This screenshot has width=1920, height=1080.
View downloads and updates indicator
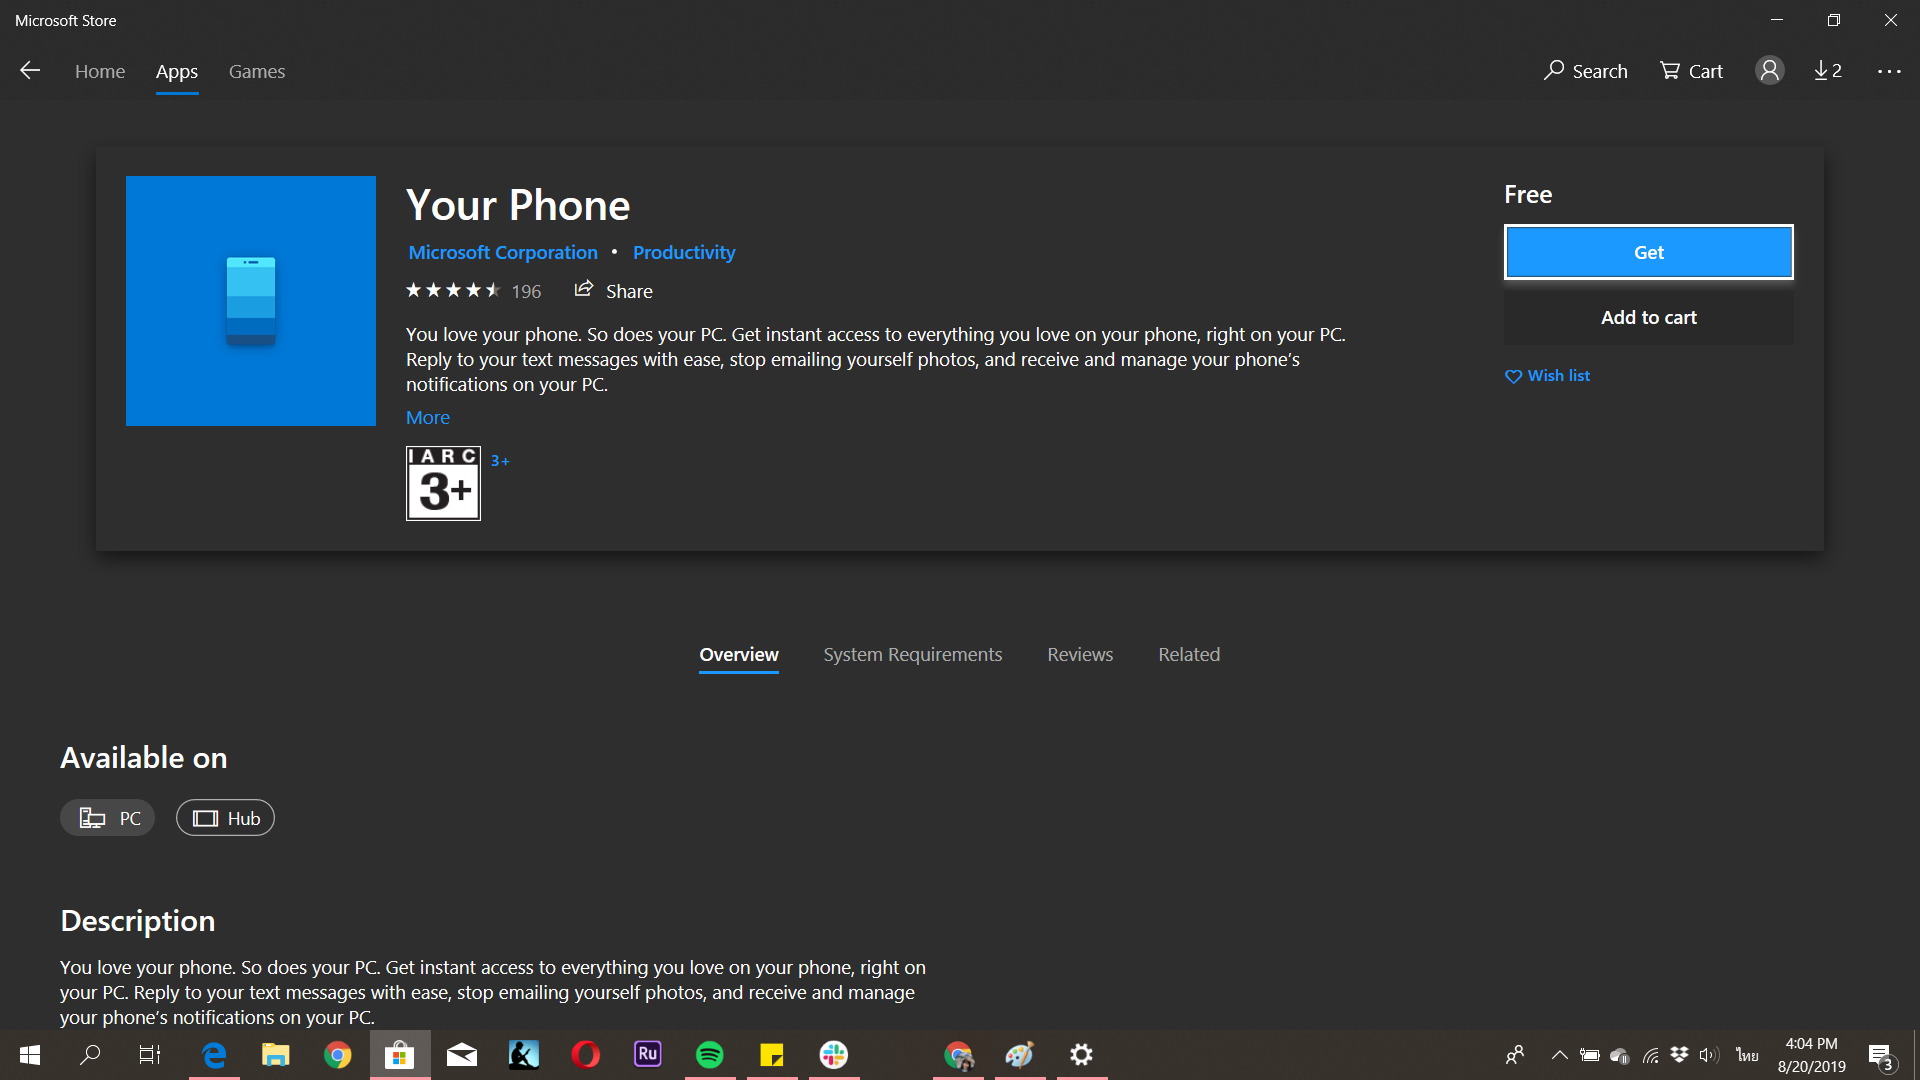pos(1828,70)
